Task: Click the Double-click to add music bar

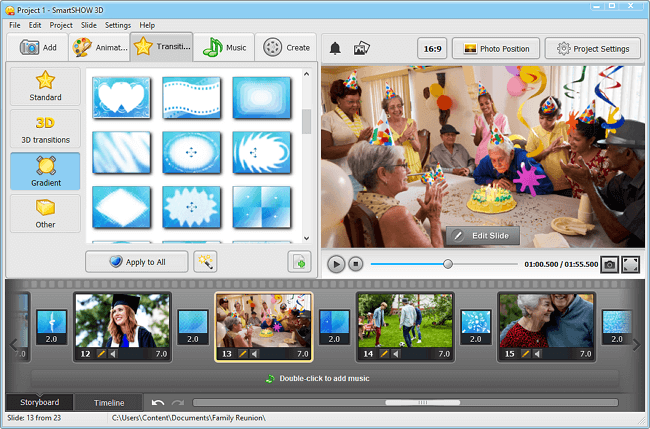Action: coord(325,378)
